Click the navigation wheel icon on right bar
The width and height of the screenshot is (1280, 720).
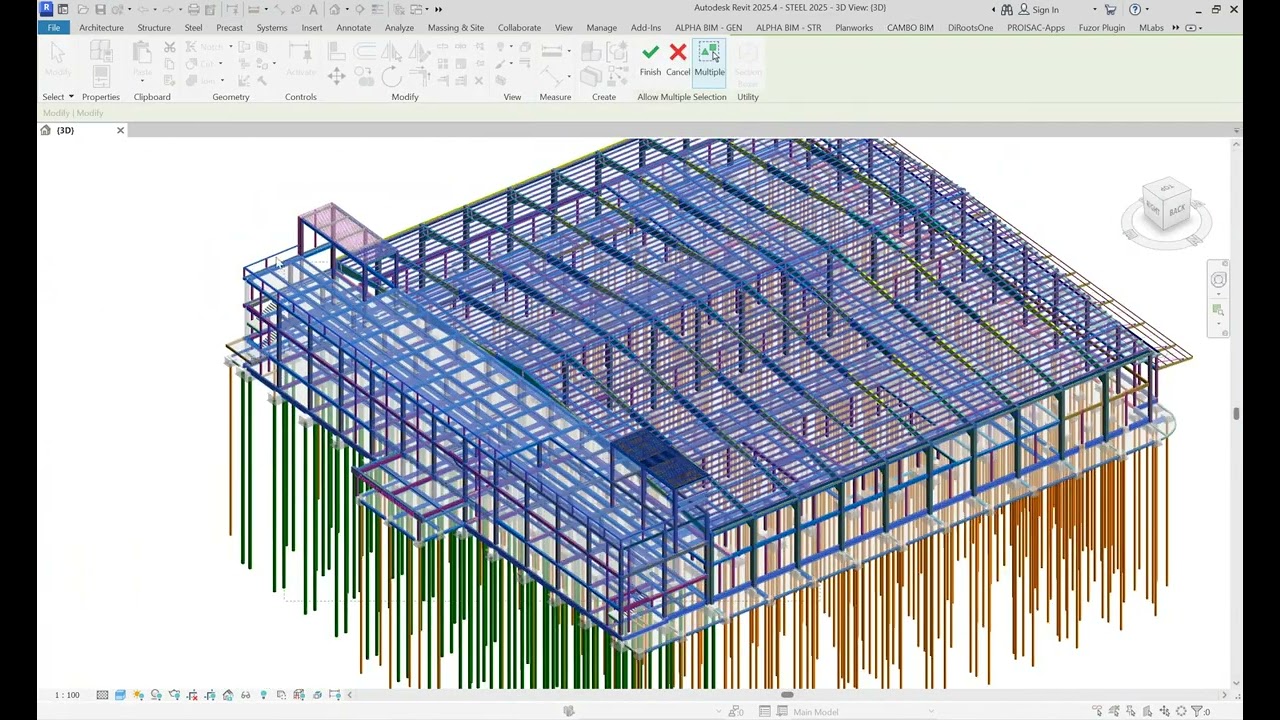point(1218,279)
